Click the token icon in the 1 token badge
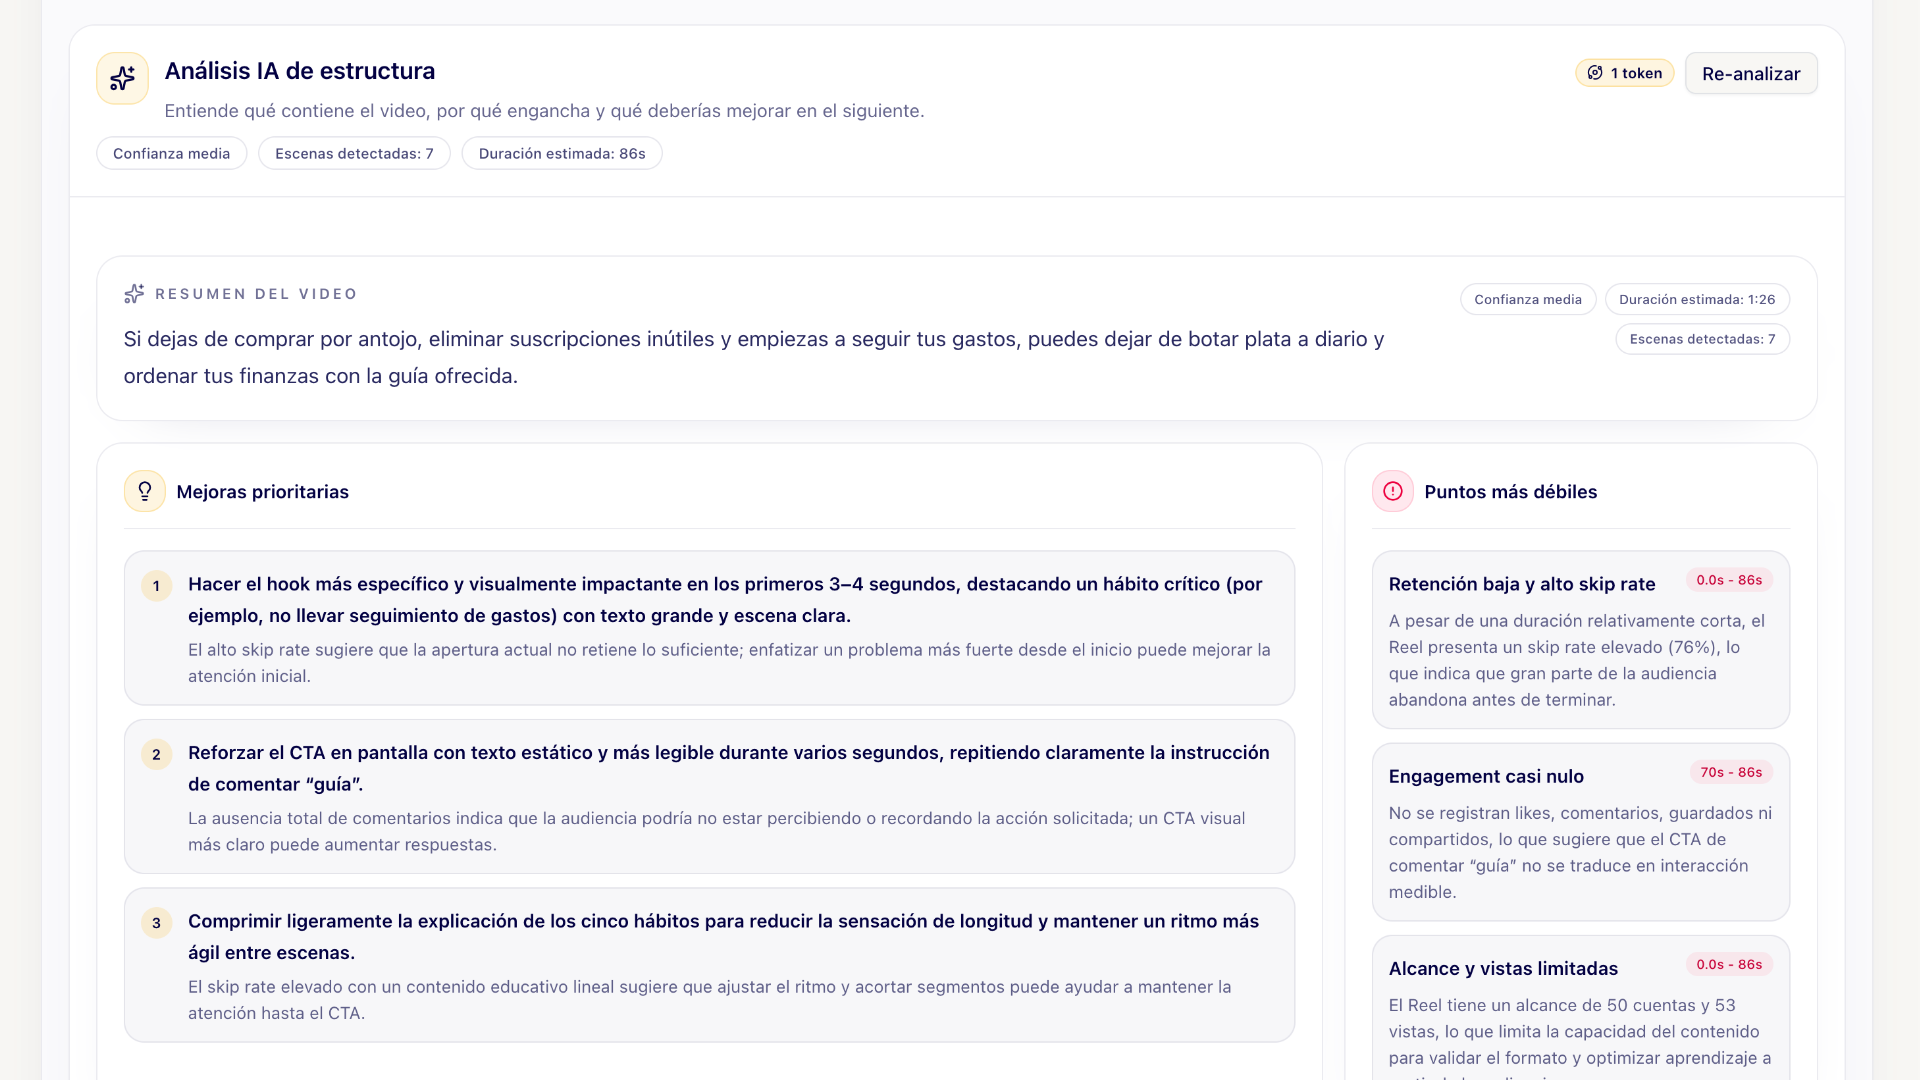Viewport: 1920px width, 1080px height. [x=1595, y=73]
